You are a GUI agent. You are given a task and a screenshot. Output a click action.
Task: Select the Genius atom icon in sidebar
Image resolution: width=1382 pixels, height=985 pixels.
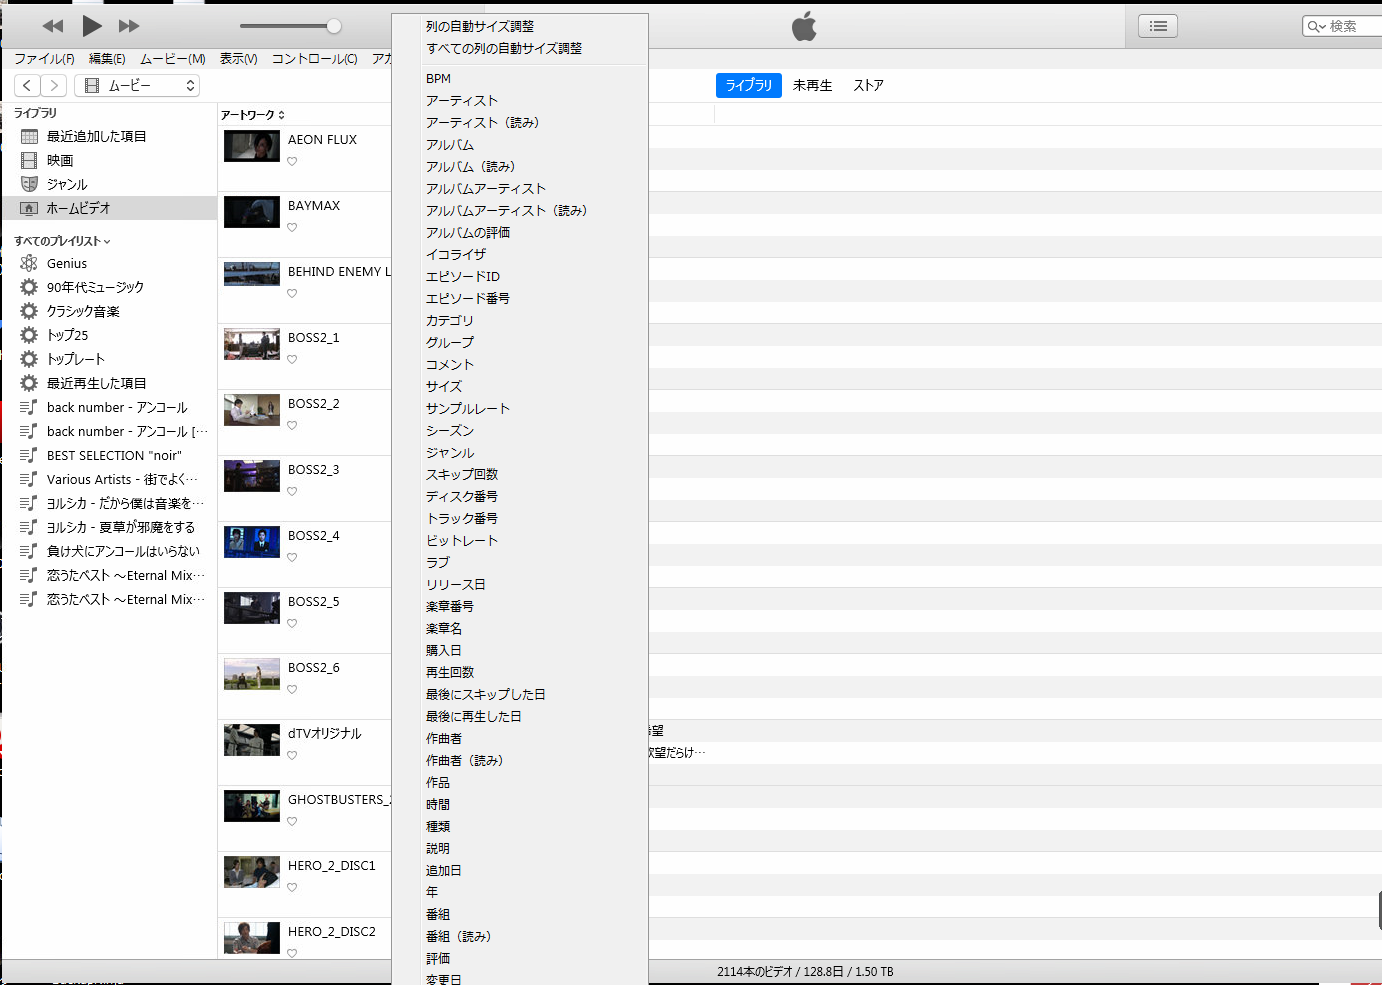[x=29, y=263]
